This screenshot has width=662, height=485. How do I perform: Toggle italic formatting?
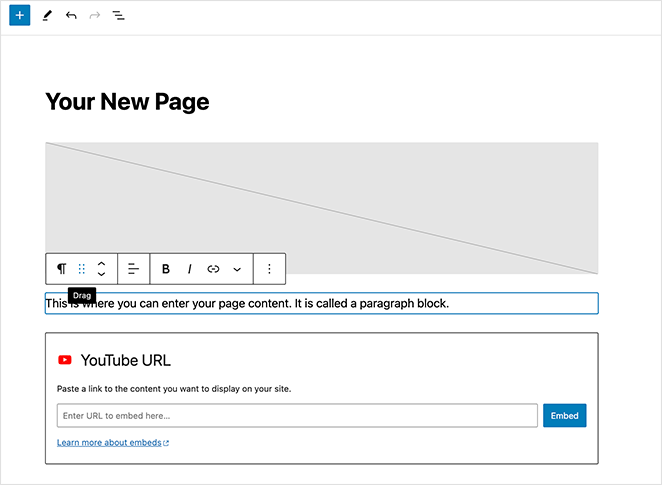189,269
